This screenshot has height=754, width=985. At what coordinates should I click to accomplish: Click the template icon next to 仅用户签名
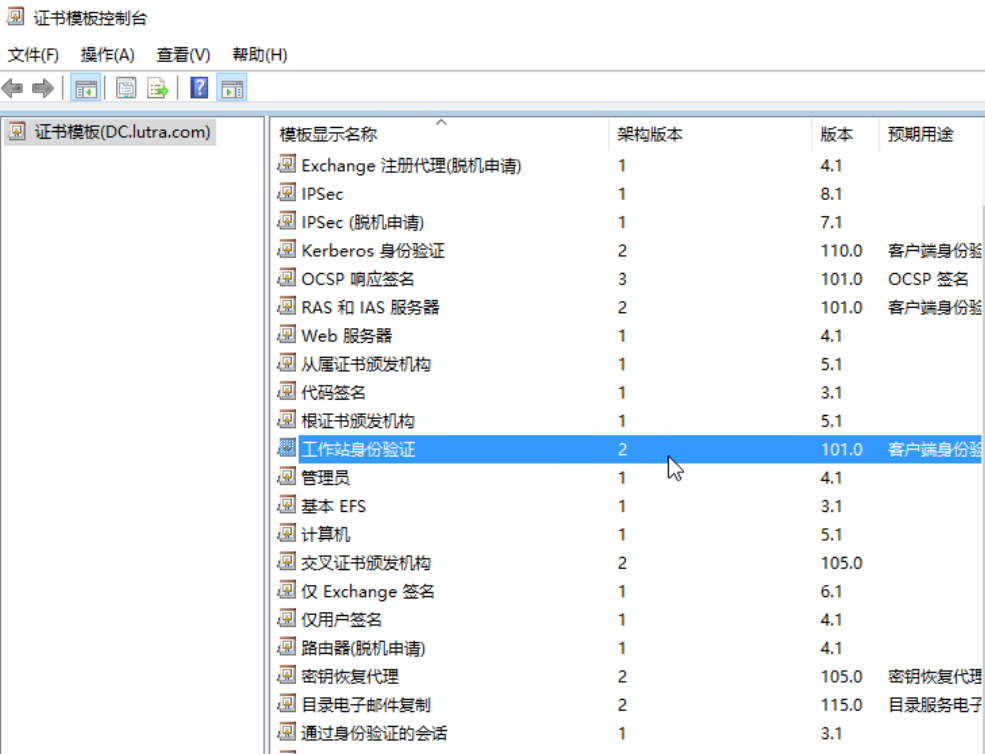286,619
